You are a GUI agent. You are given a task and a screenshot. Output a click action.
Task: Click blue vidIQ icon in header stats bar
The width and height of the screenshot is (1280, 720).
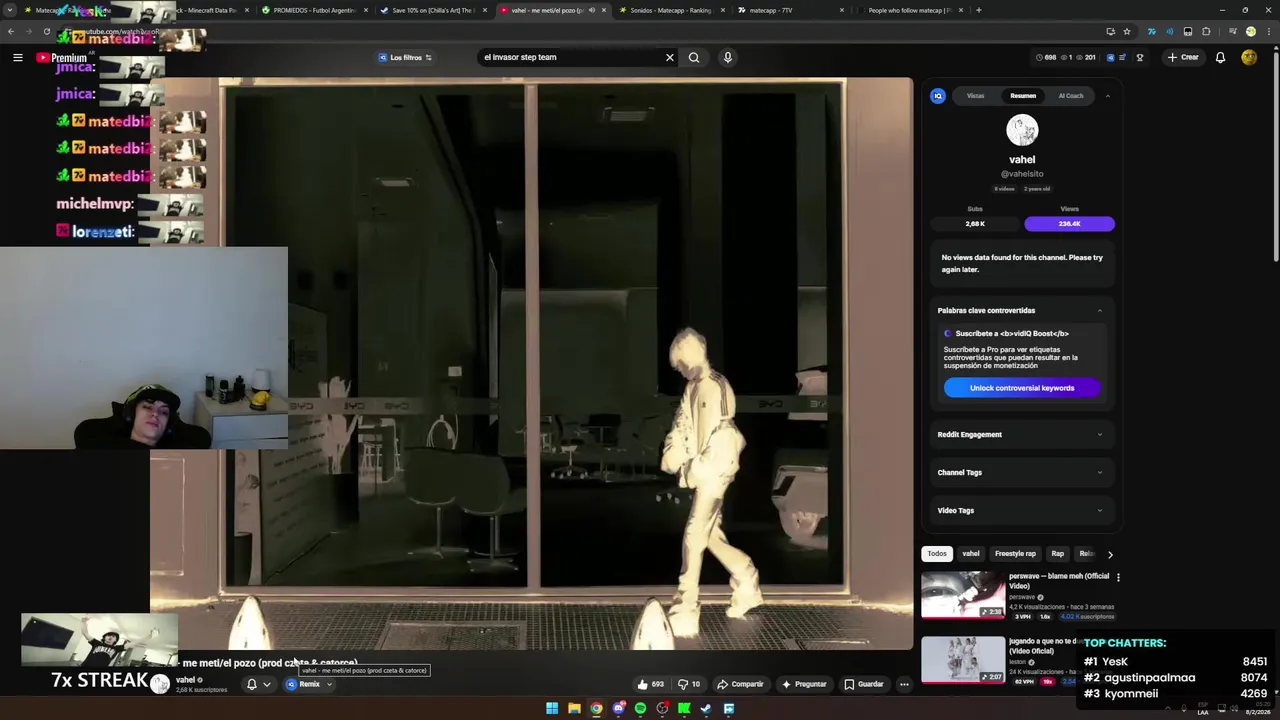tap(1110, 57)
